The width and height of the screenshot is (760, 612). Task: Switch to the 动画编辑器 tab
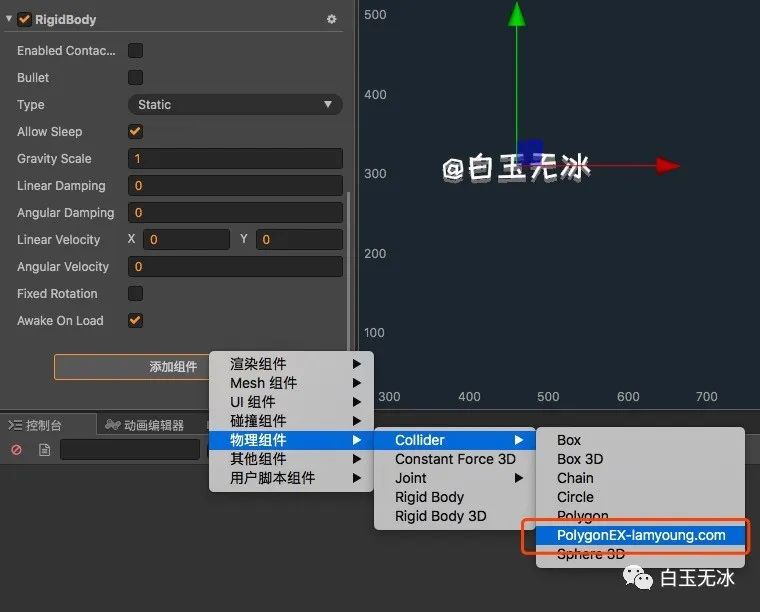coord(144,425)
